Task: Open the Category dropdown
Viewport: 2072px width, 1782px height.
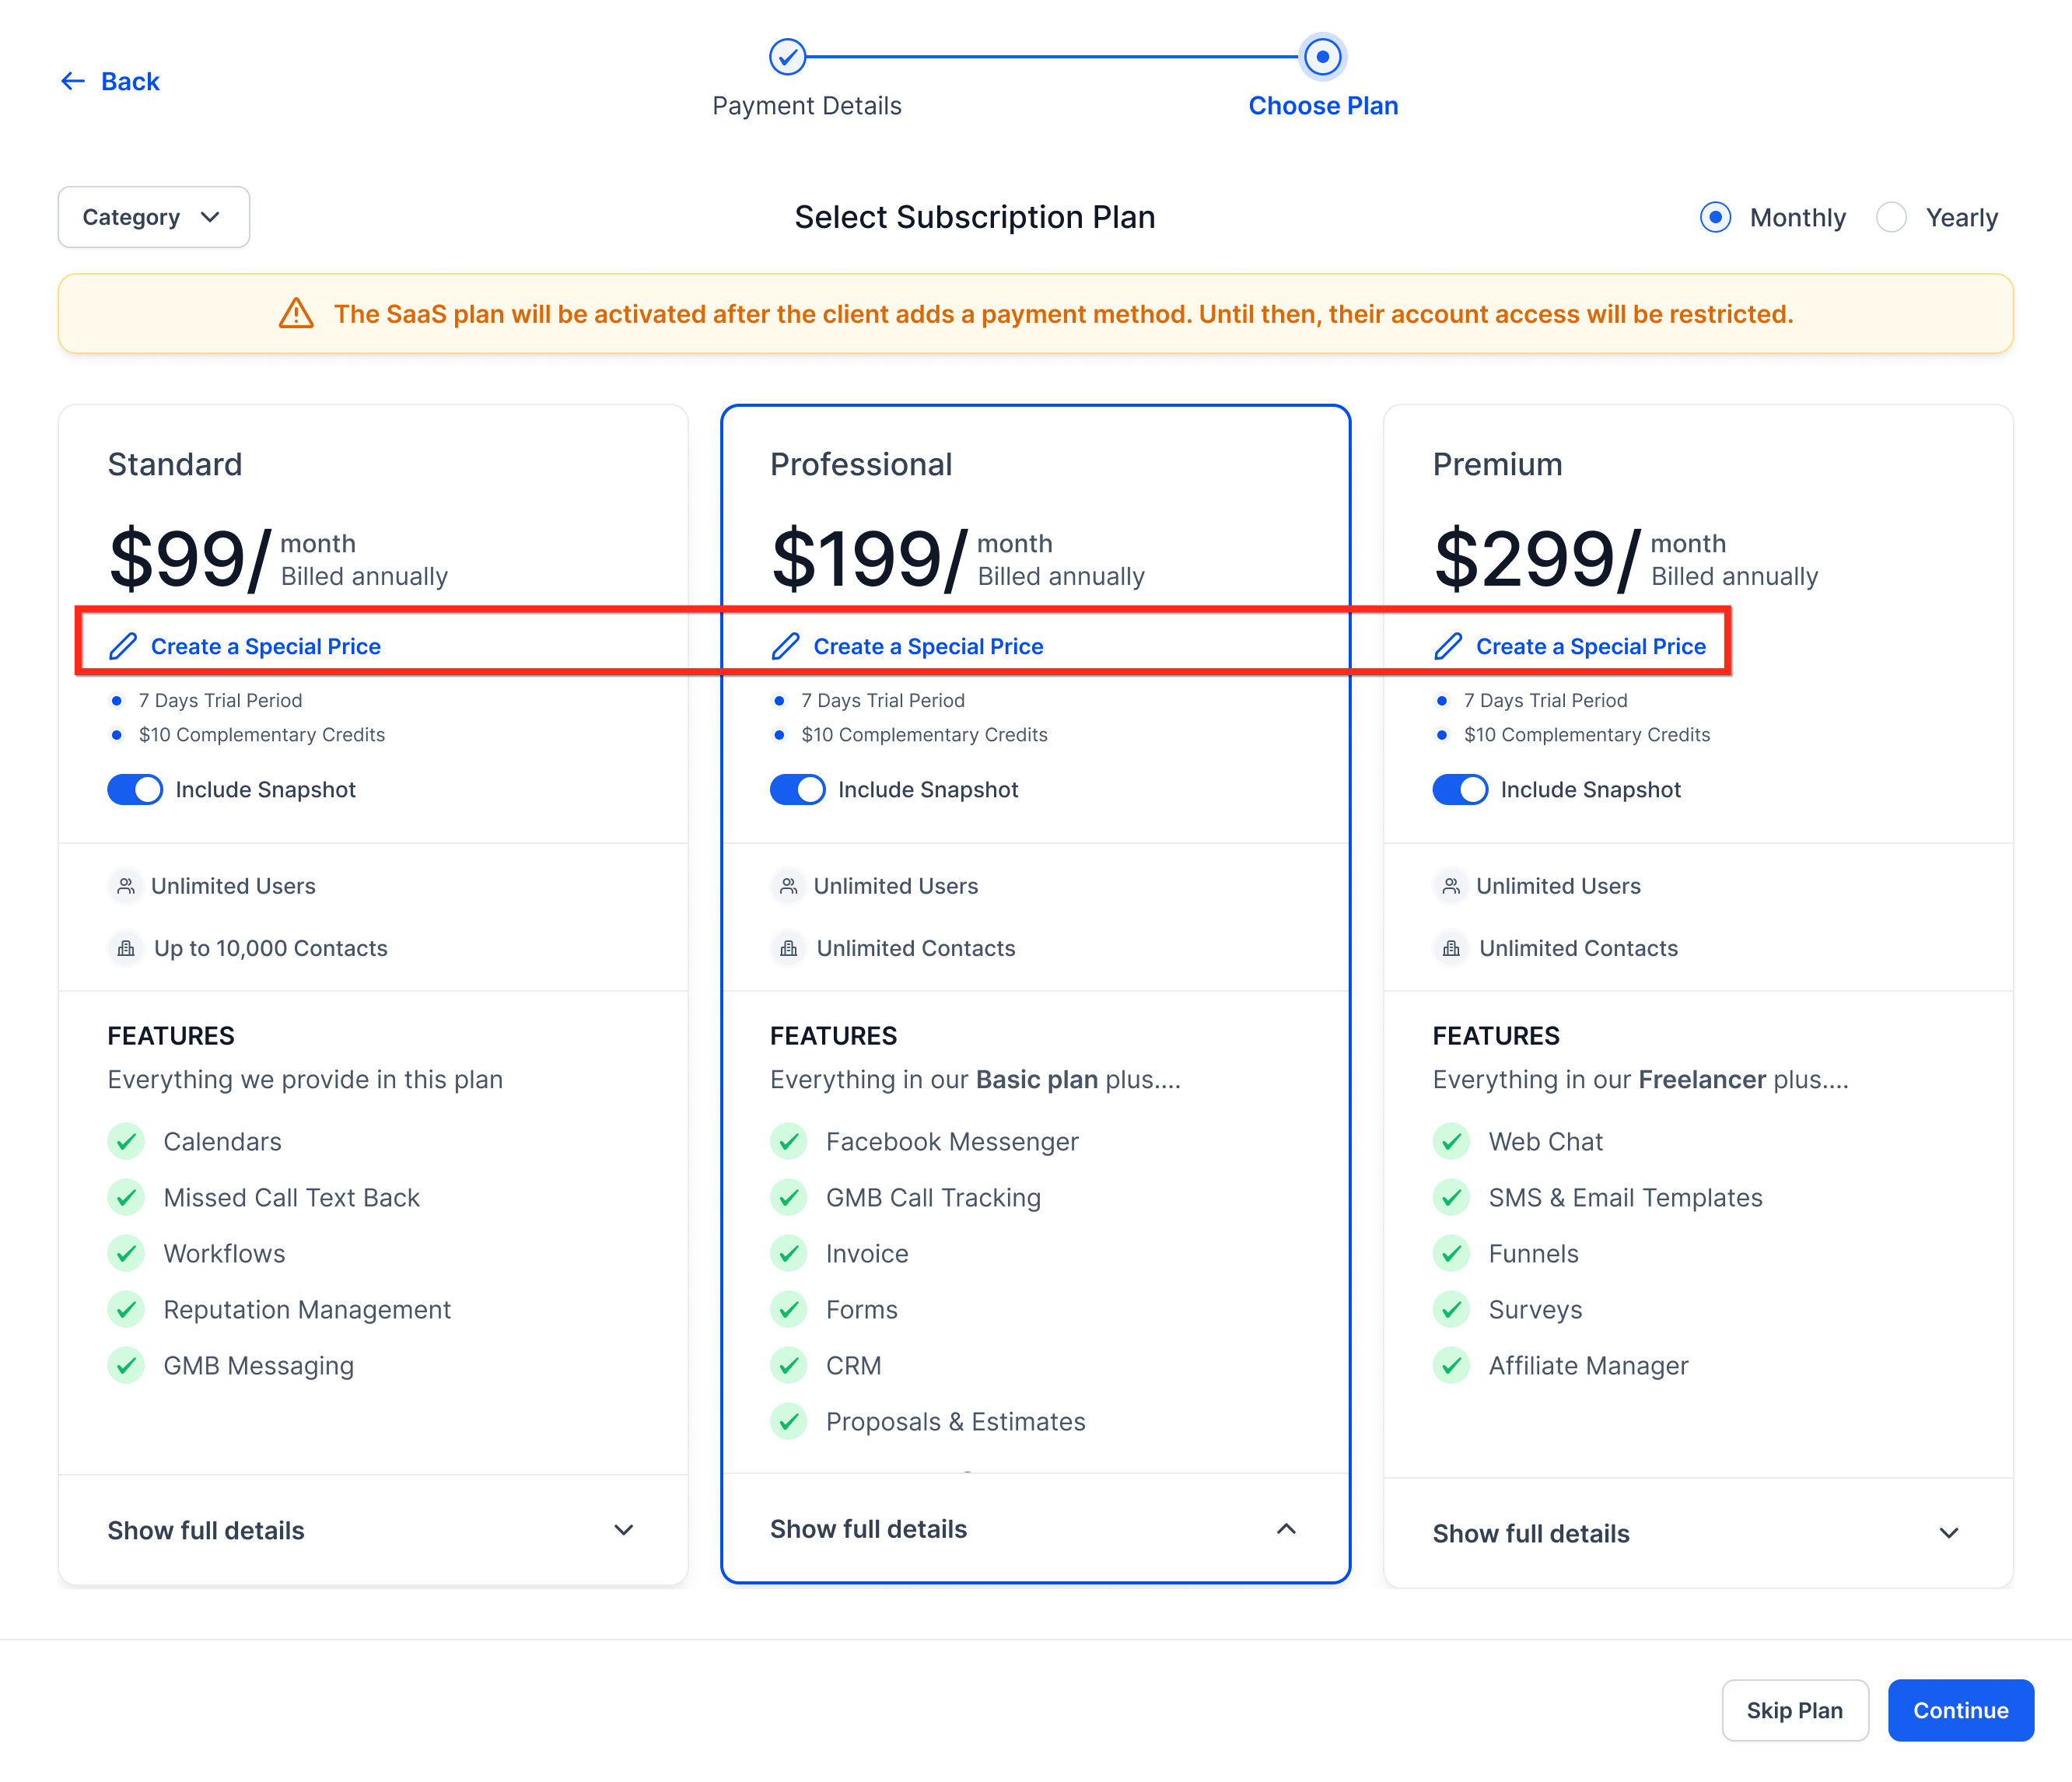Action: tap(153, 217)
